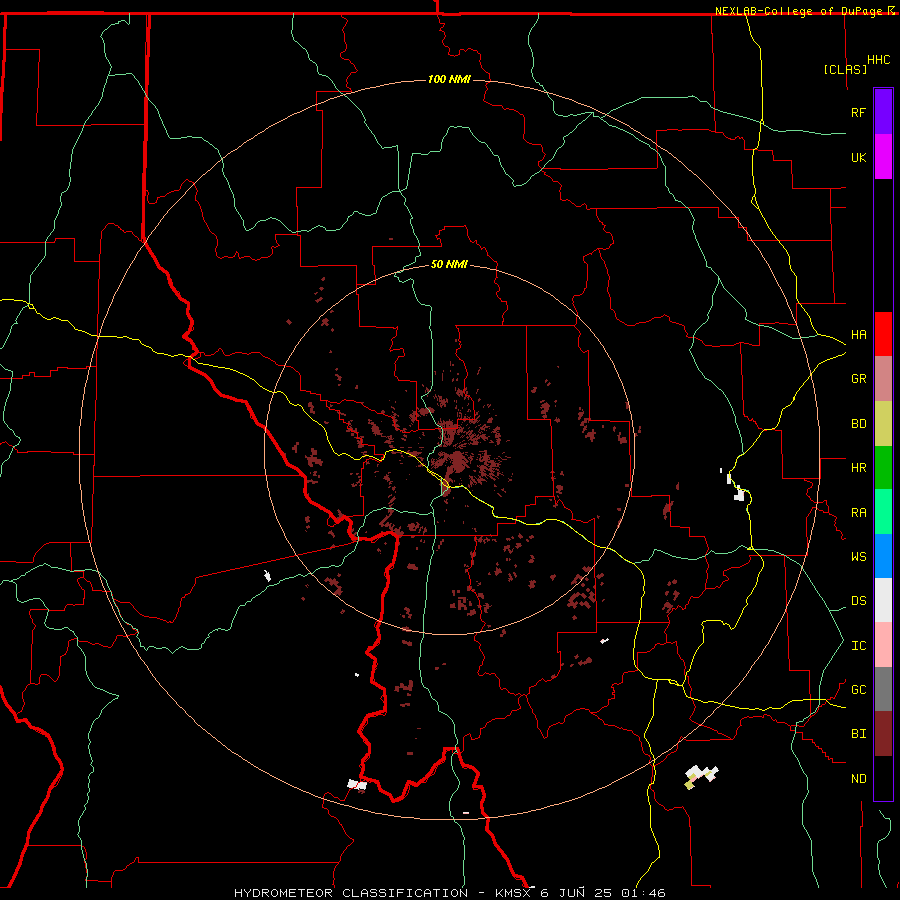Click the BI legend label

coord(858,734)
